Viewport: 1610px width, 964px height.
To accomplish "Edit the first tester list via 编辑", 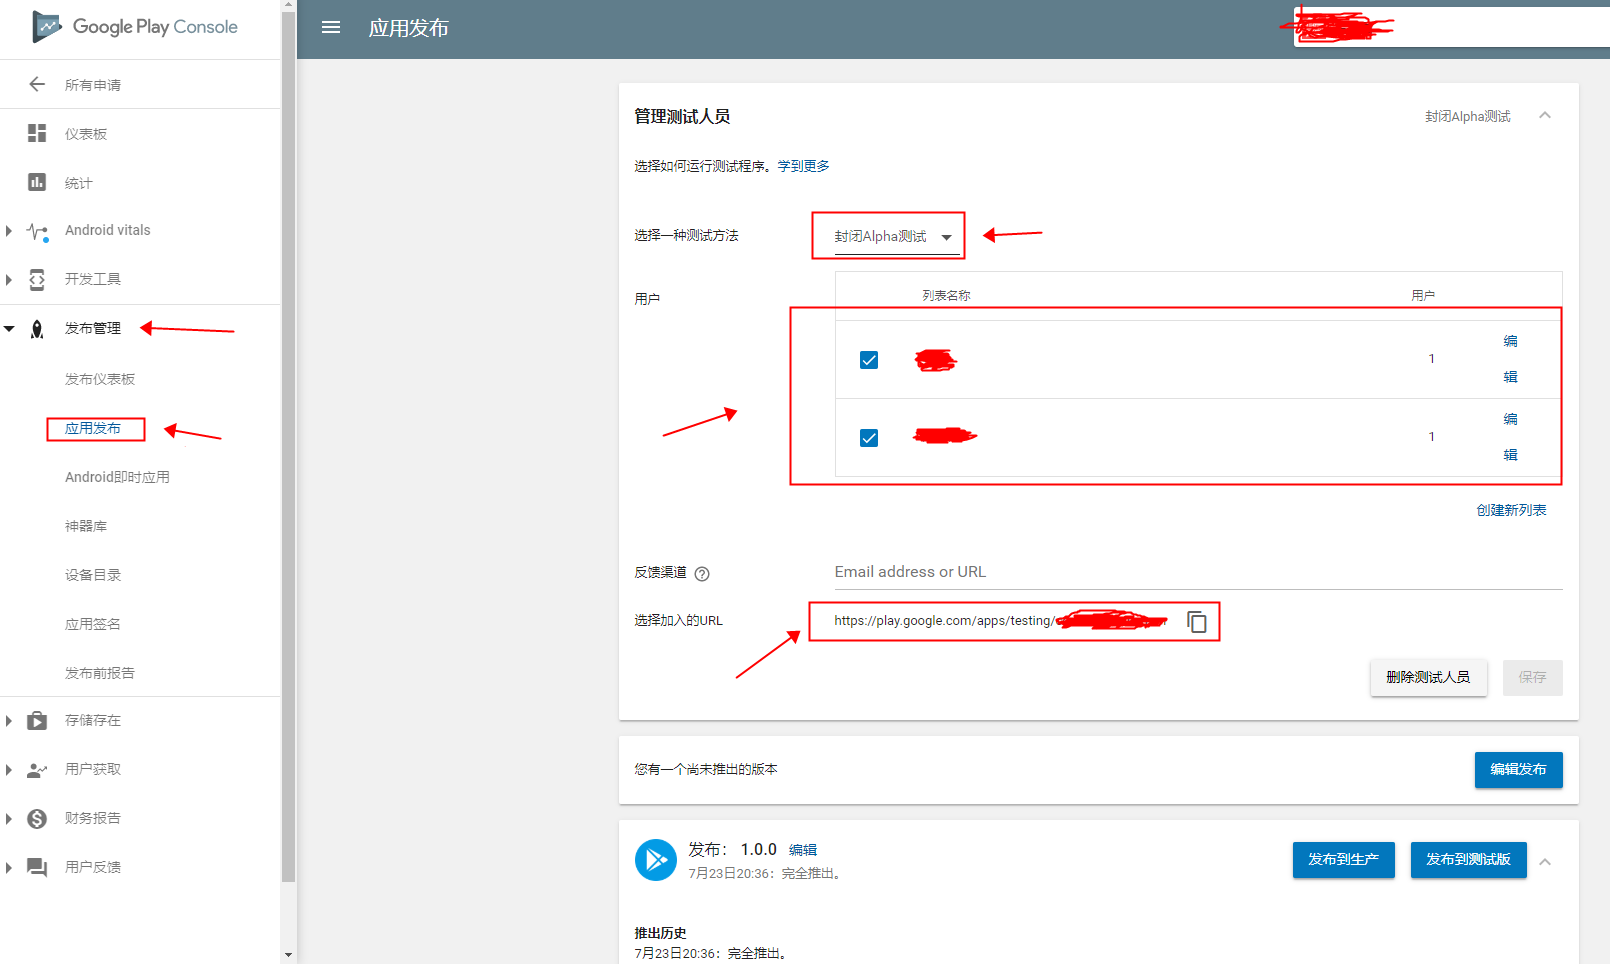I will tap(1510, 359).
